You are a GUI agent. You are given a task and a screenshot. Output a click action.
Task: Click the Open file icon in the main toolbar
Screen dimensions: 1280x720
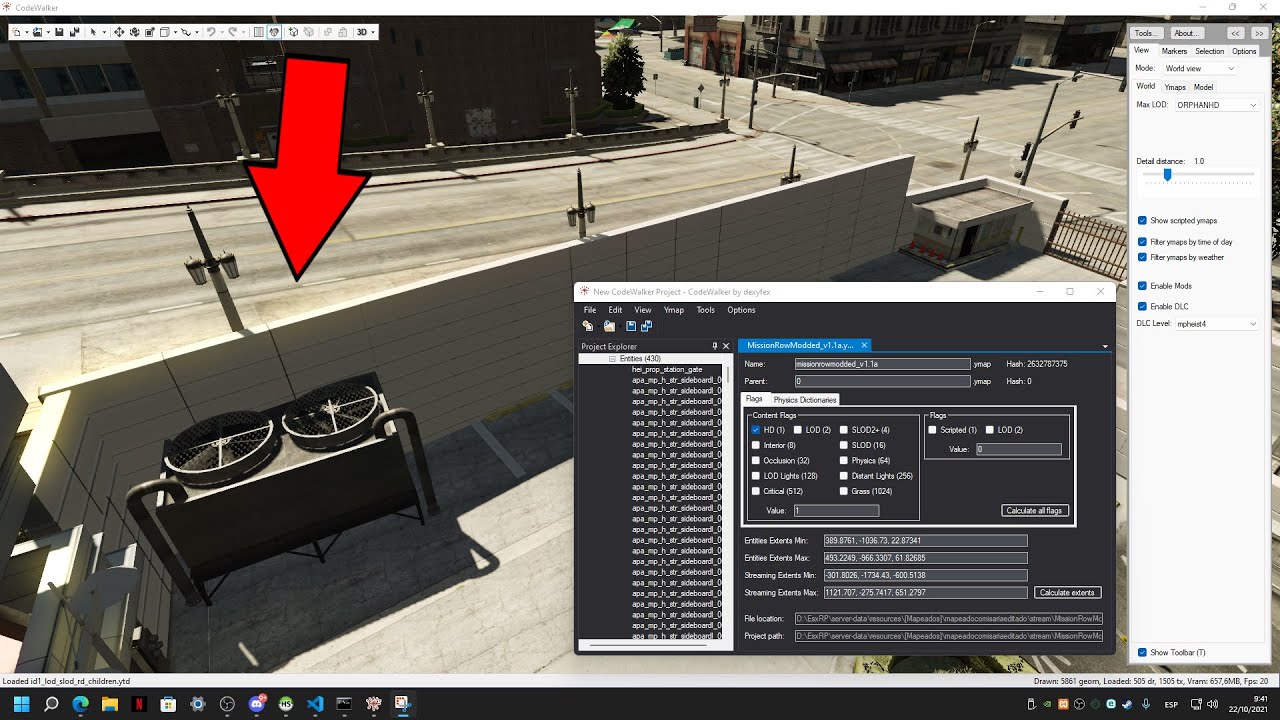pos(38,32)
